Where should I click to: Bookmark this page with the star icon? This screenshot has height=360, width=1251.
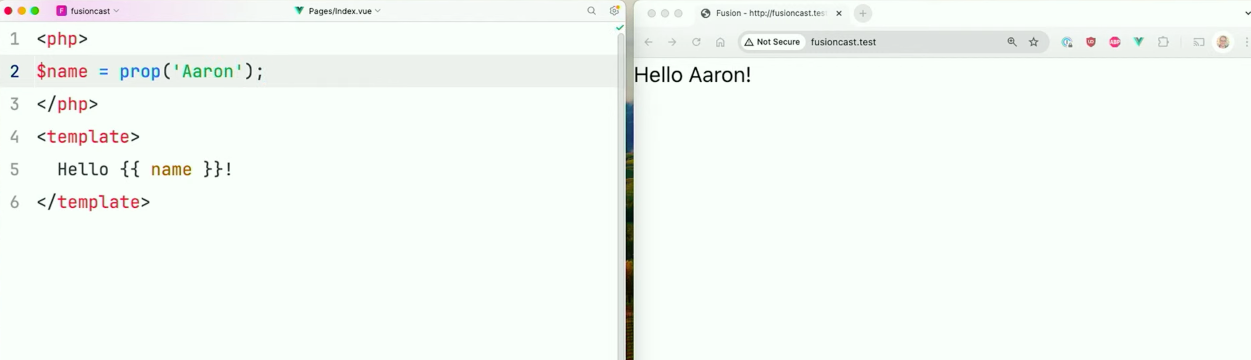pyautogui.click(x=1034, y=42)
